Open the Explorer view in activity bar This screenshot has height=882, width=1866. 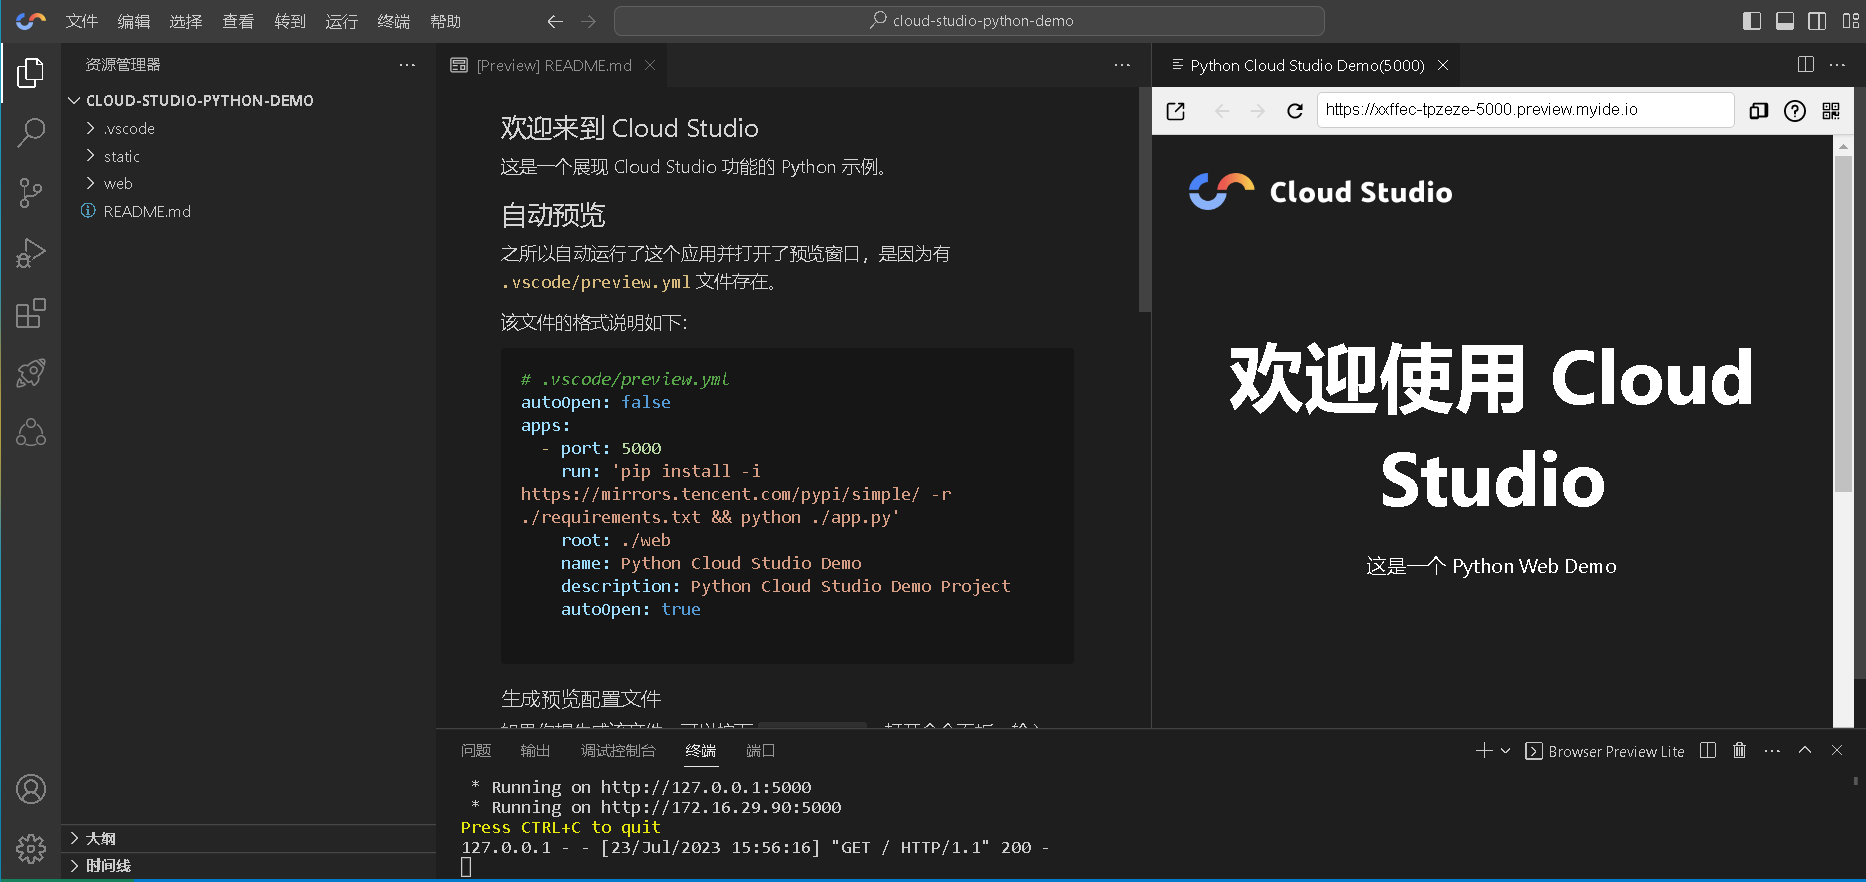coord(31,72)
